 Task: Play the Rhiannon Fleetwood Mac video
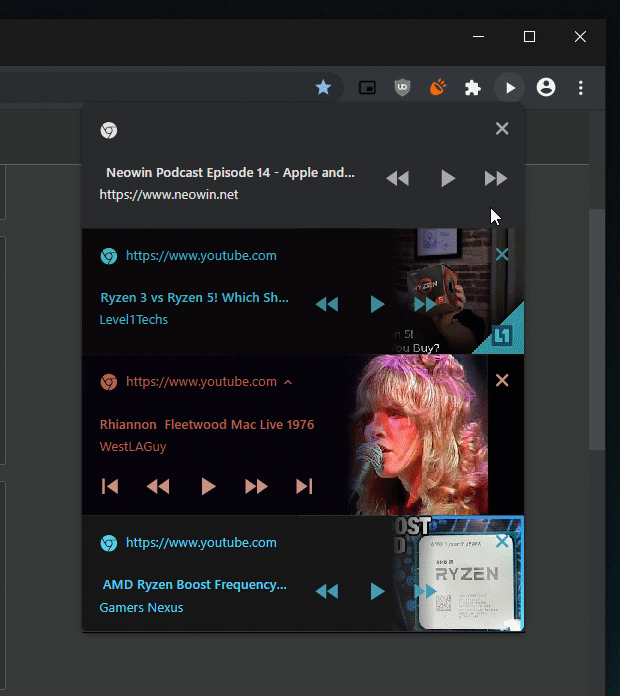[208, 486]
